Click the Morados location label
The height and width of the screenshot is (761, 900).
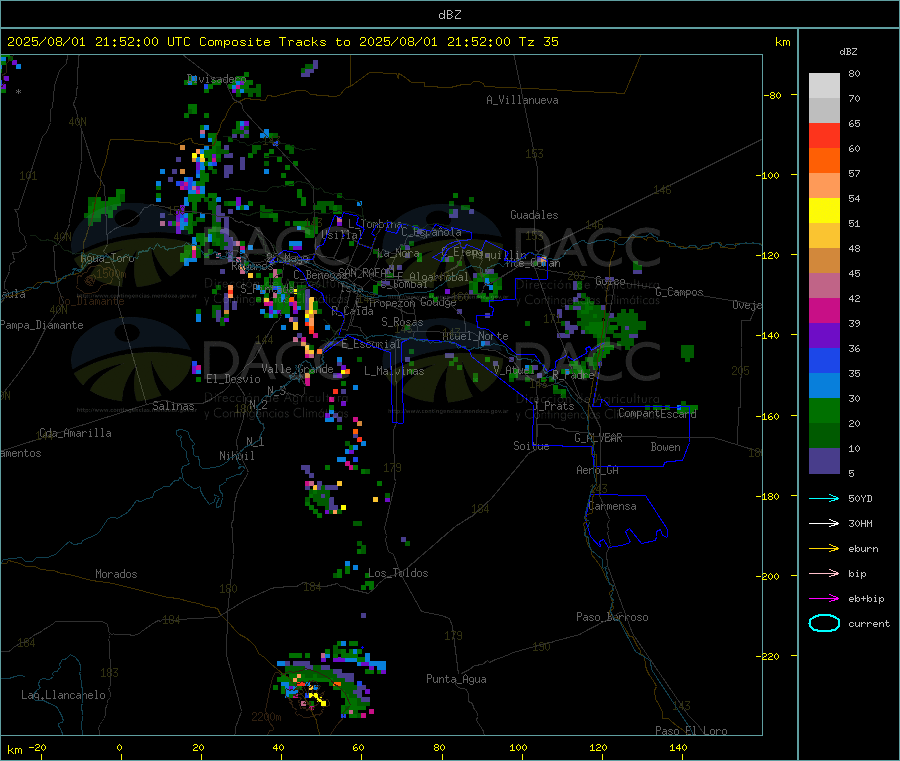pyautogui.click(x=117, y=574)
